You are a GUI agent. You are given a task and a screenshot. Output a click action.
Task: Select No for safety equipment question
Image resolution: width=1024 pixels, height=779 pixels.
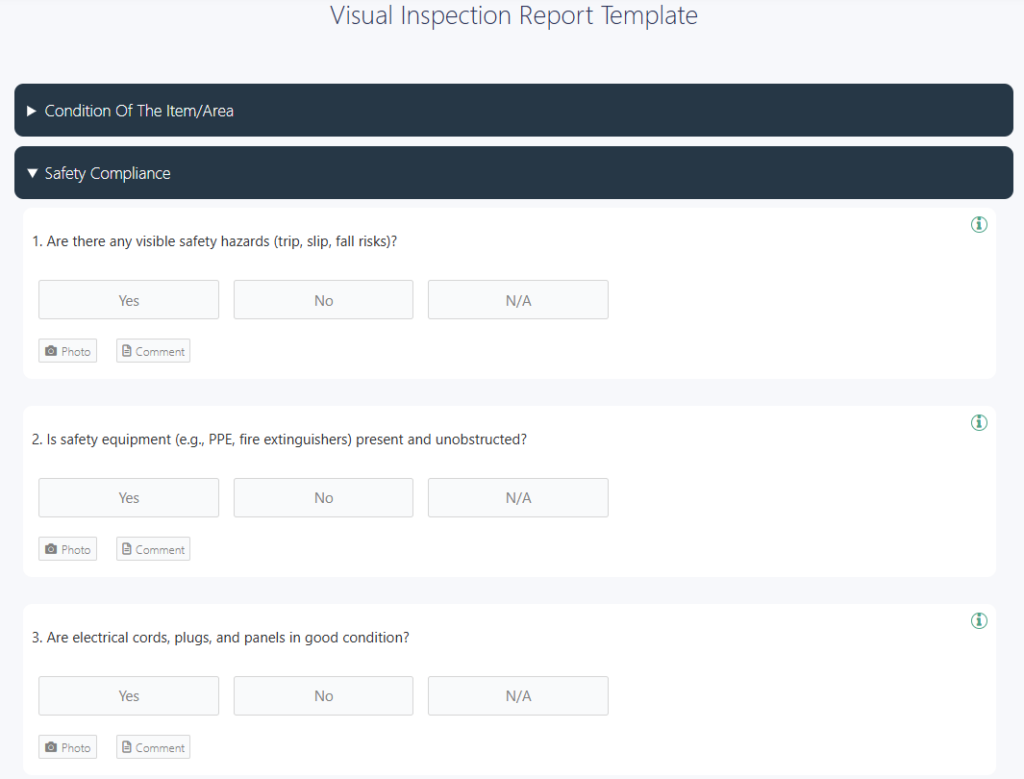click(323, 497)
